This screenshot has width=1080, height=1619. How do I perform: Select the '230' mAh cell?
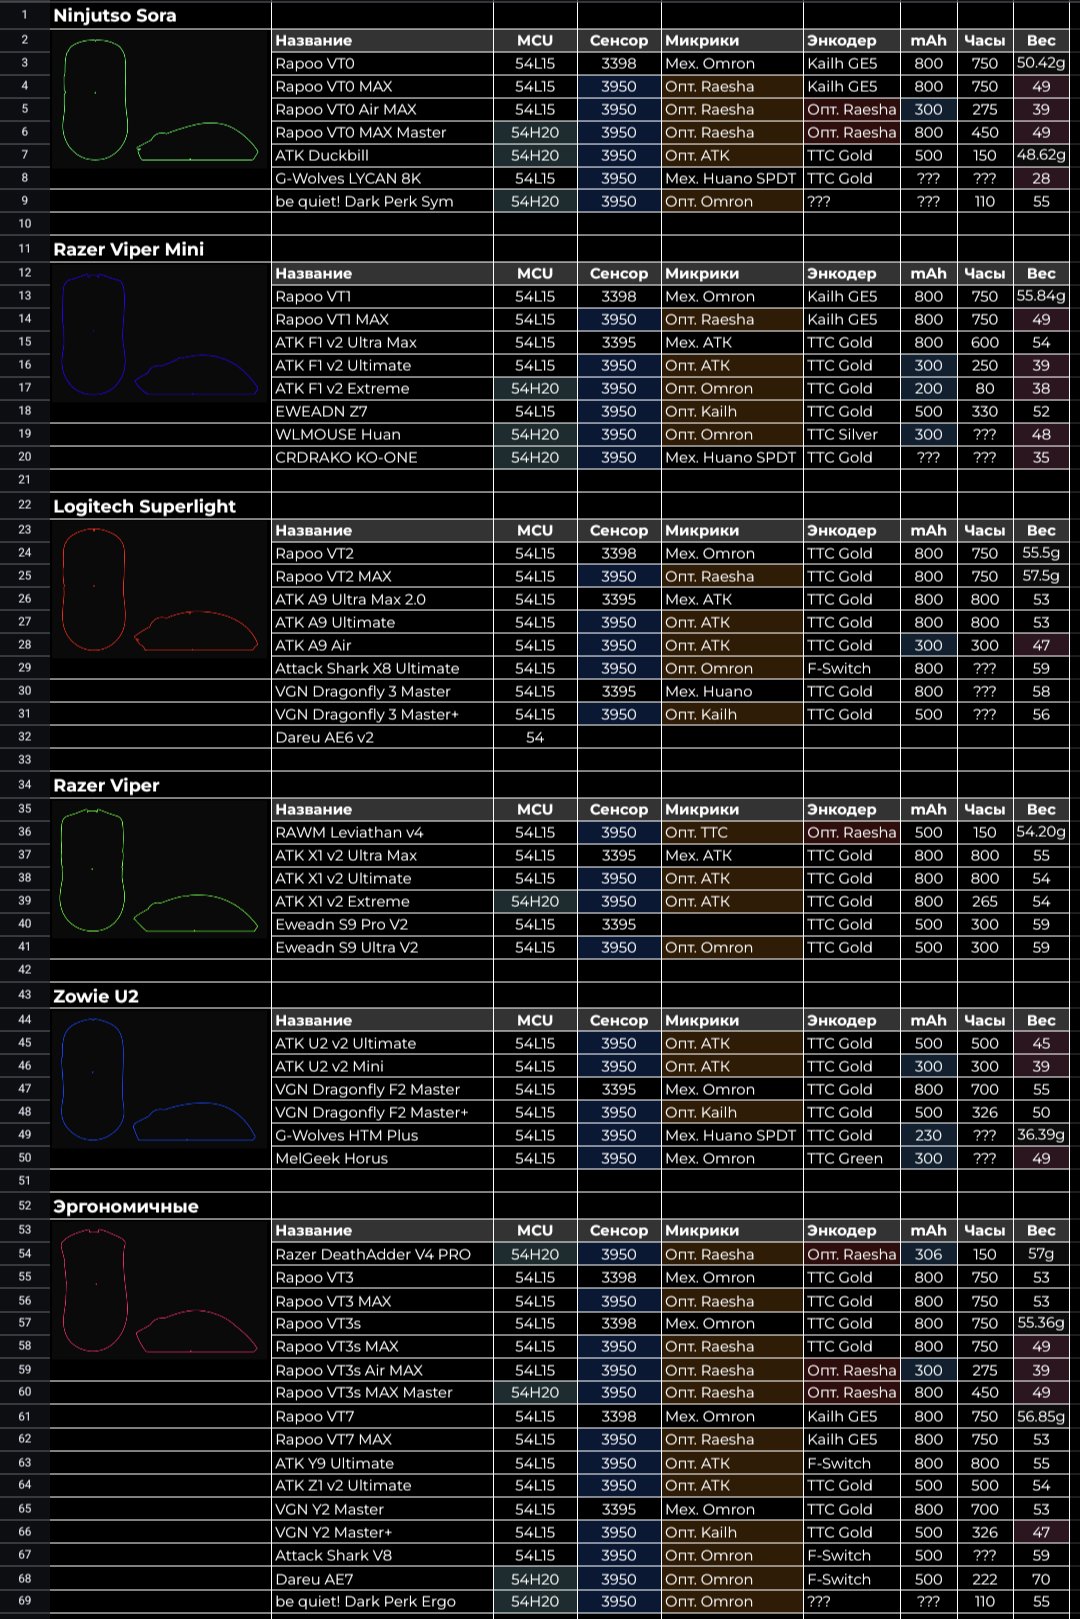point(928,1135)
